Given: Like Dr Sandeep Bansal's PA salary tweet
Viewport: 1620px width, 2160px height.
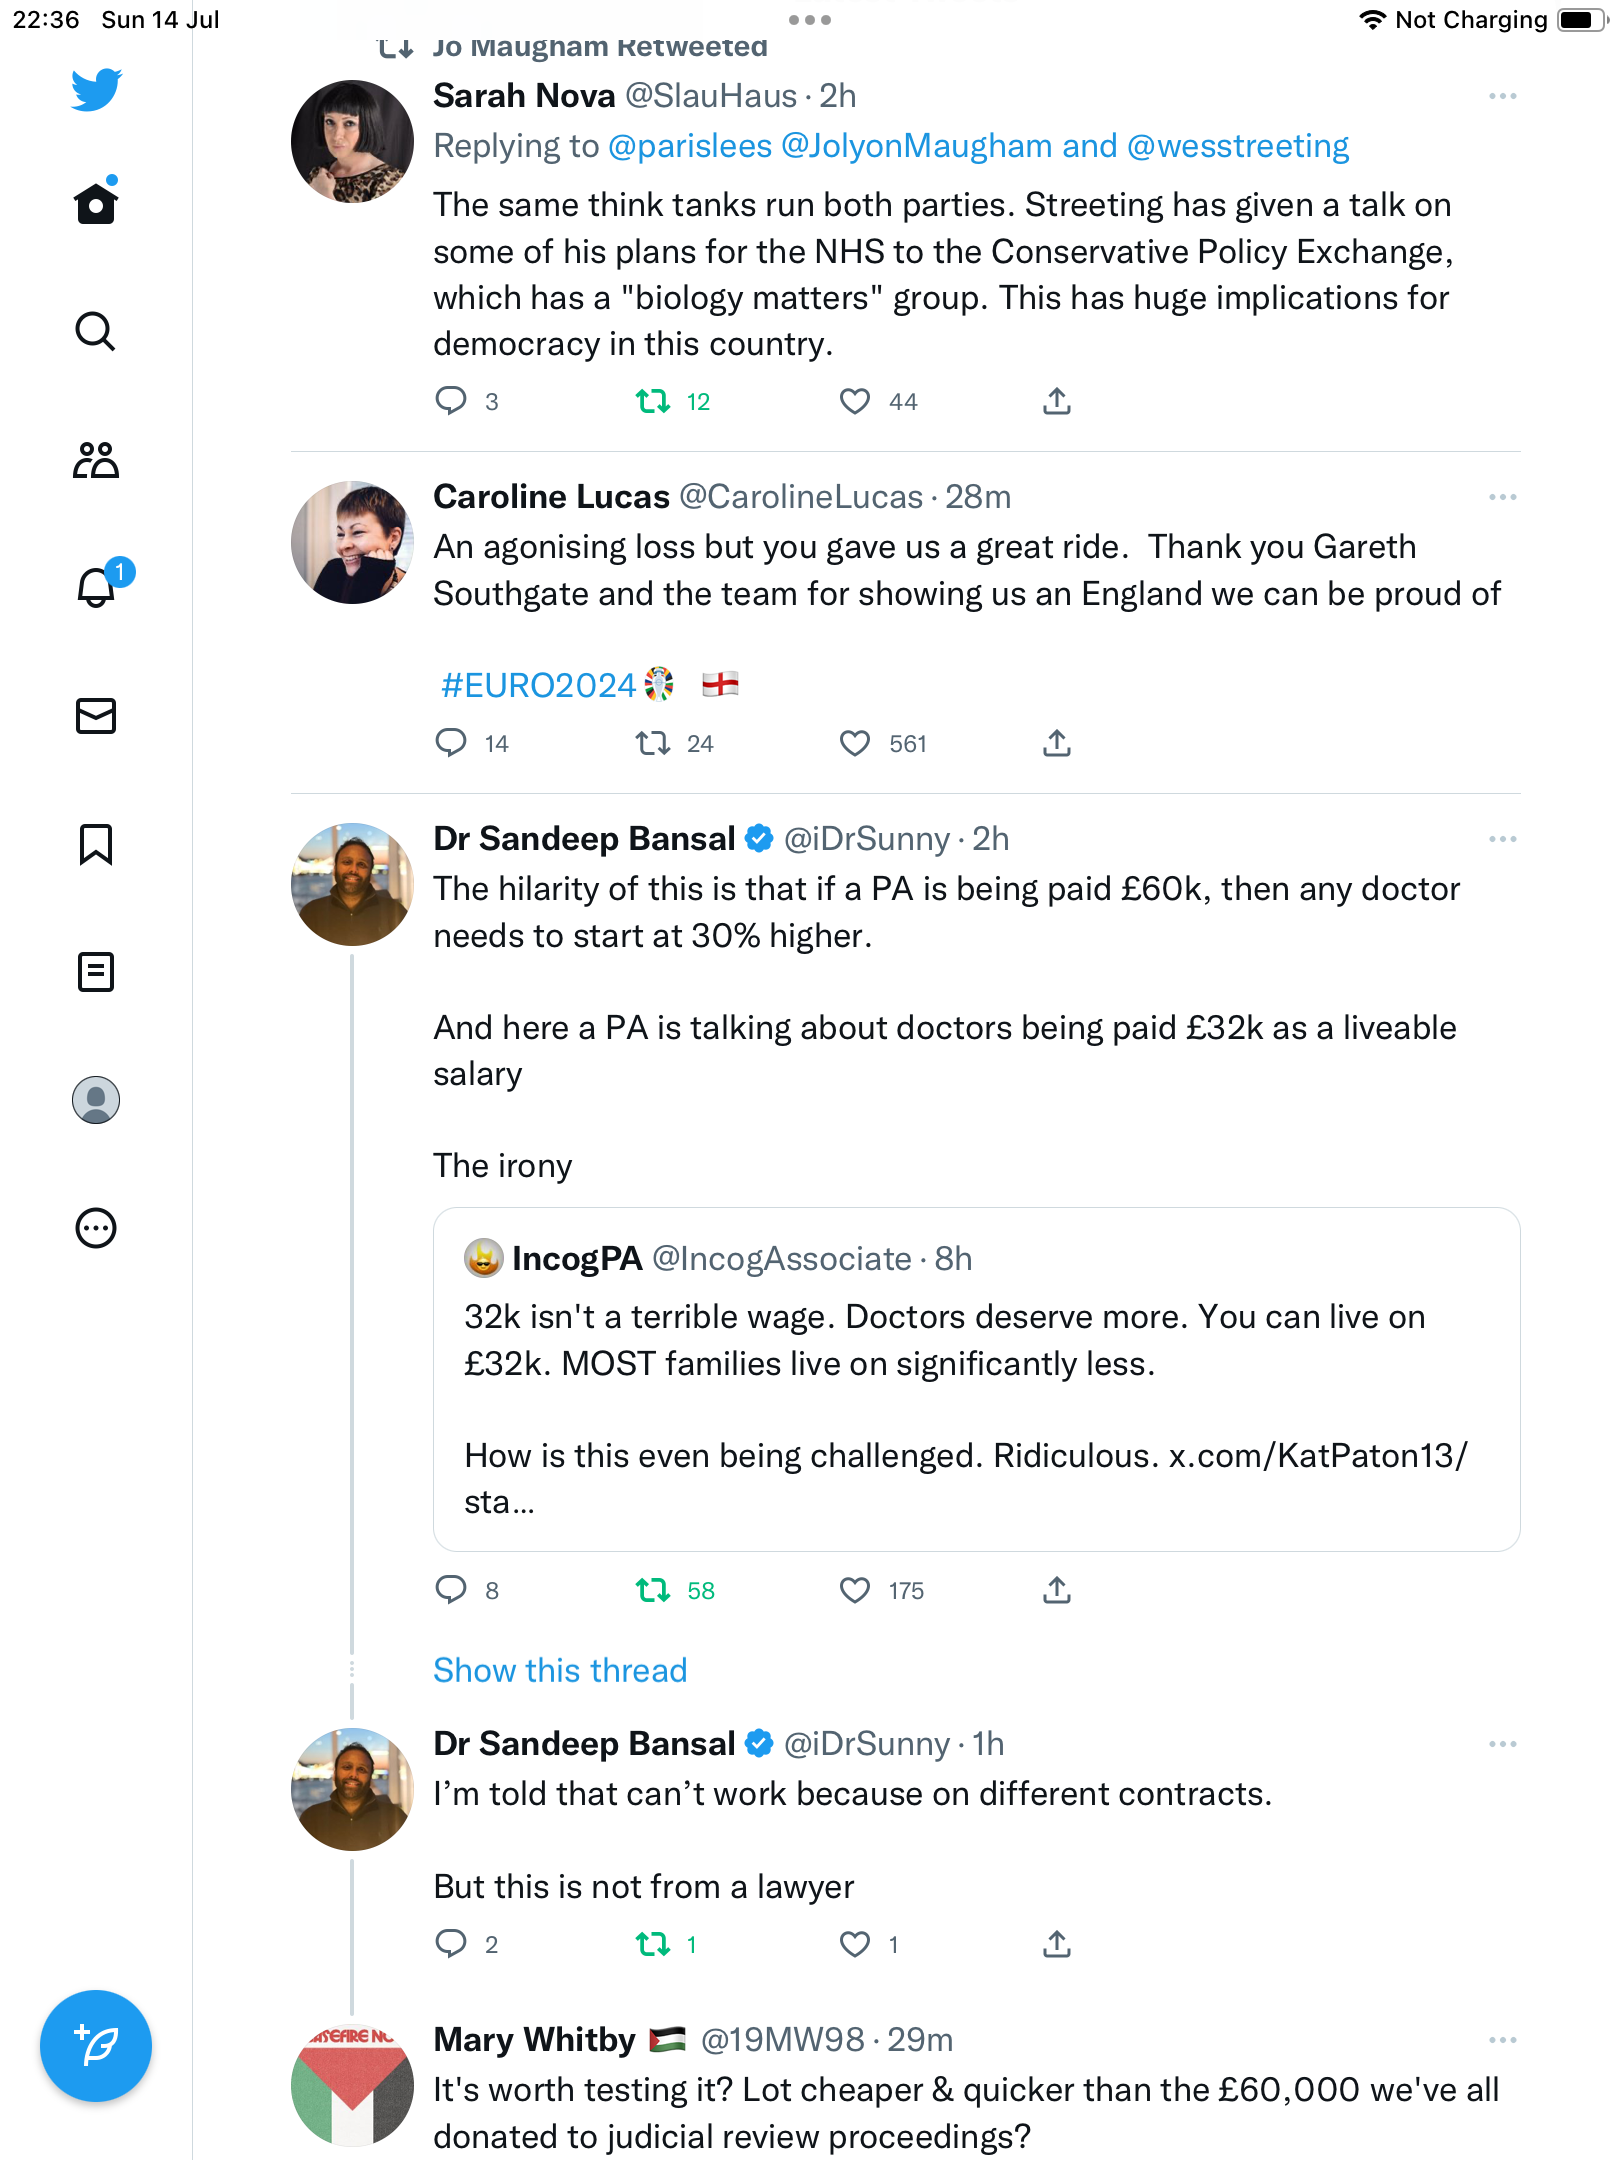Looking at the screenshot, I should pyautogui.click(x=855, y=1590).
